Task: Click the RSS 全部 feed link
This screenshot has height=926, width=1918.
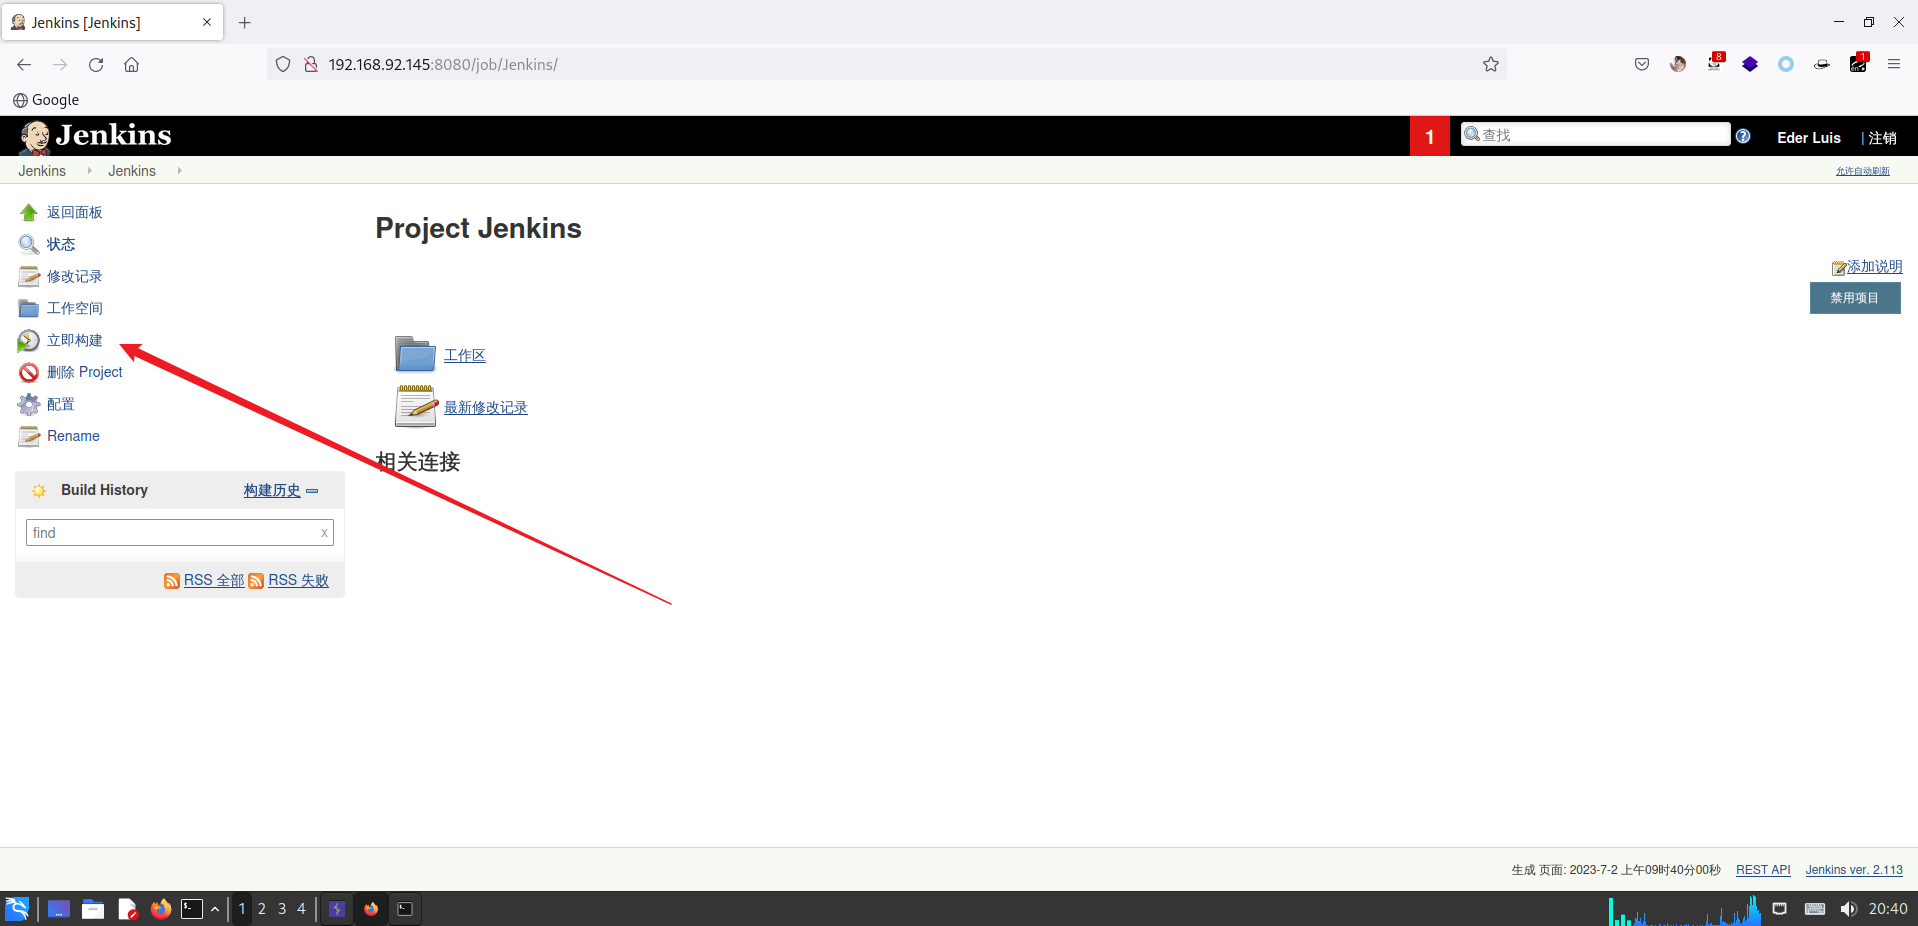Action: [213, 580]
